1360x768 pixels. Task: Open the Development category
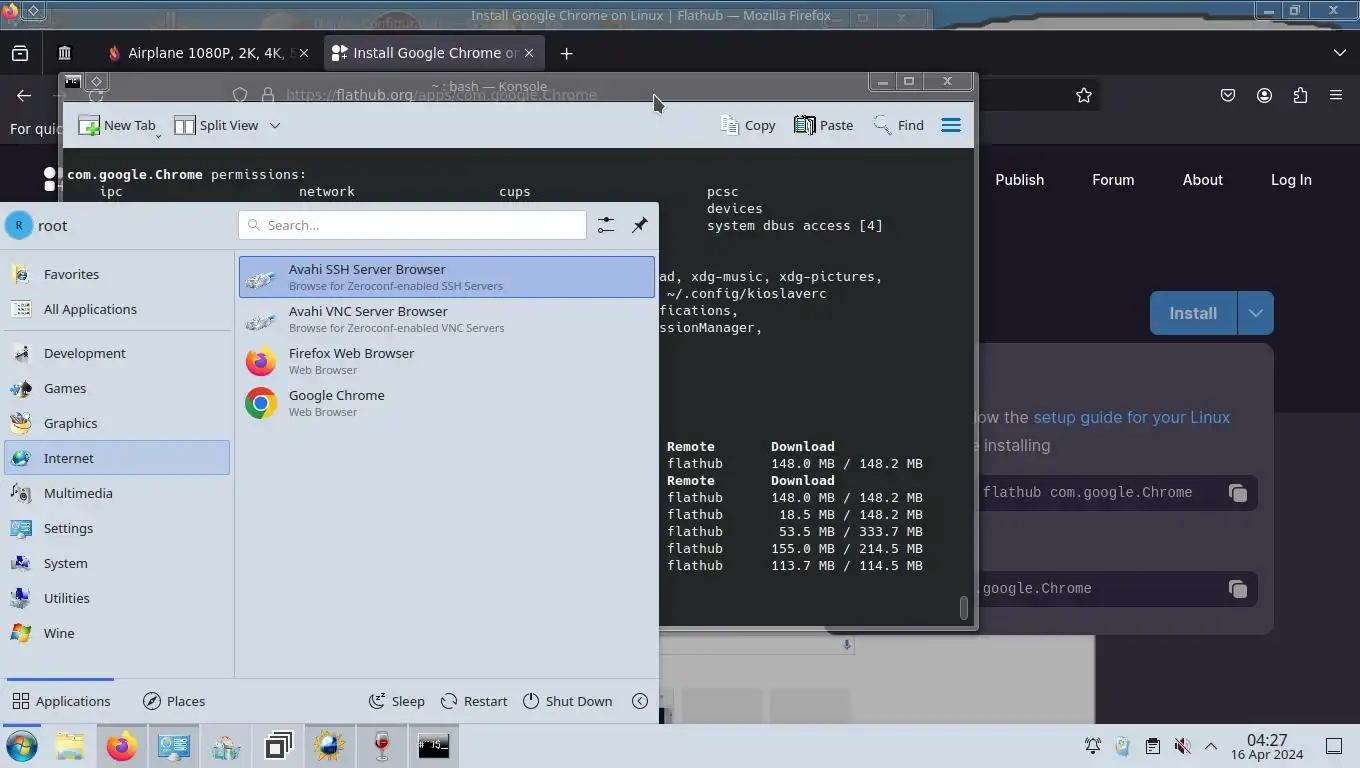coord(117,353)
